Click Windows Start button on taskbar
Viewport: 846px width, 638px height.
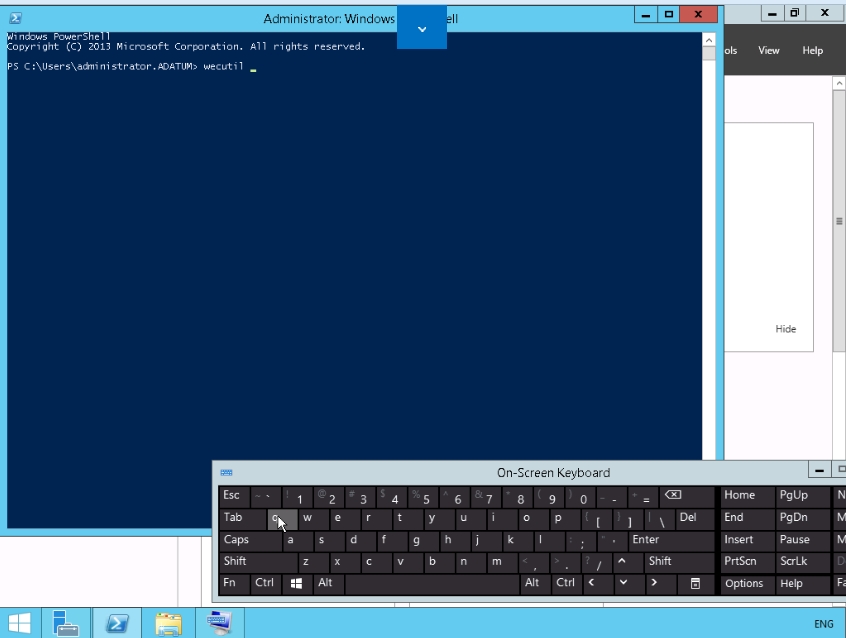point(19,623)
